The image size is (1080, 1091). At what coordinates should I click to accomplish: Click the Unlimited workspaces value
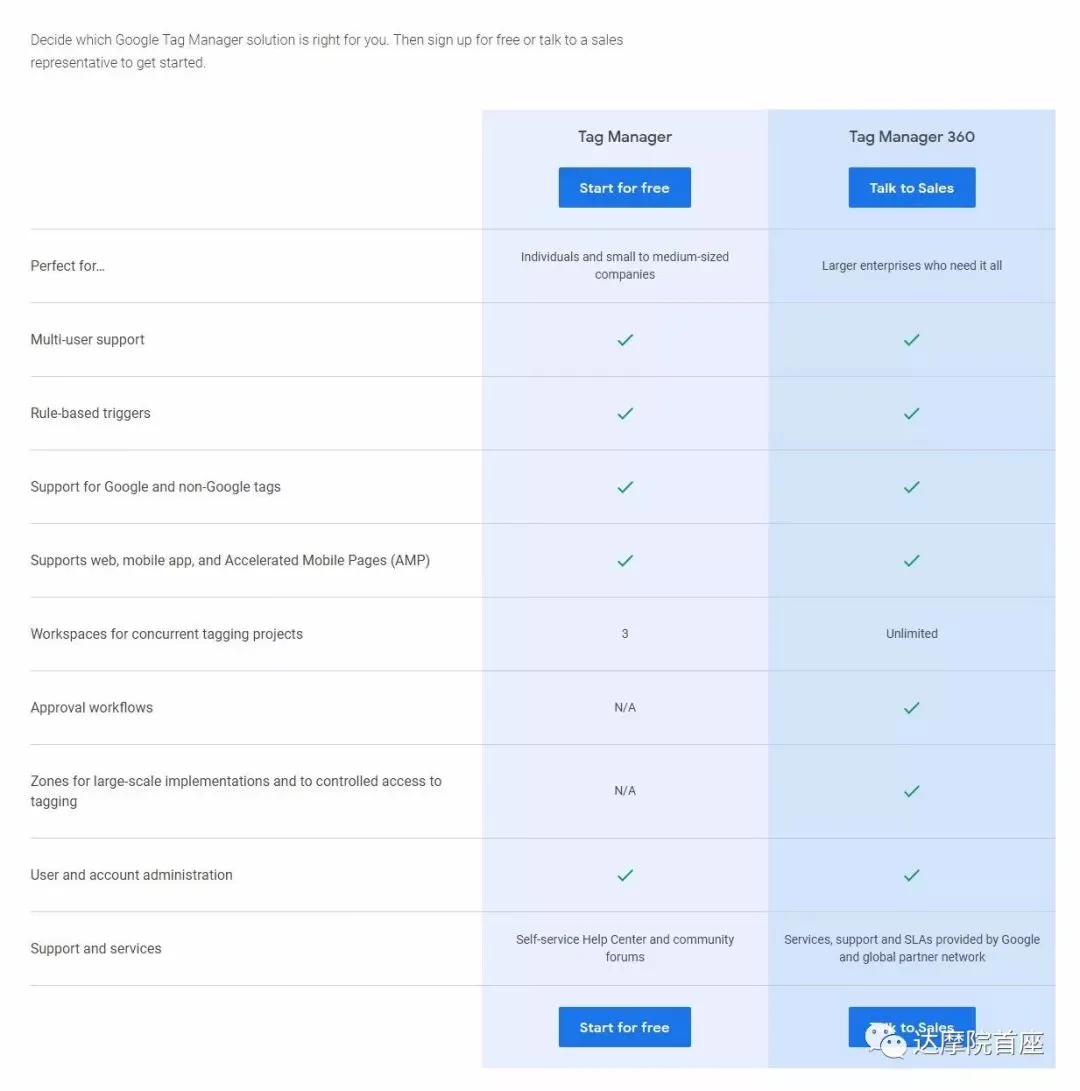pos(912,633)
